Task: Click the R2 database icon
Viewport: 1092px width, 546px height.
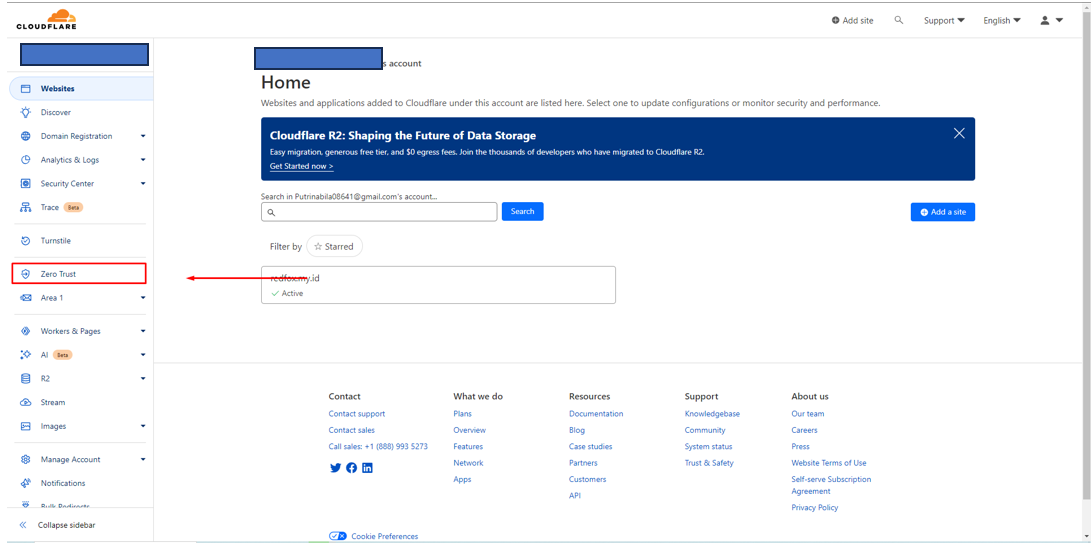Action: [x=26, y=378]
